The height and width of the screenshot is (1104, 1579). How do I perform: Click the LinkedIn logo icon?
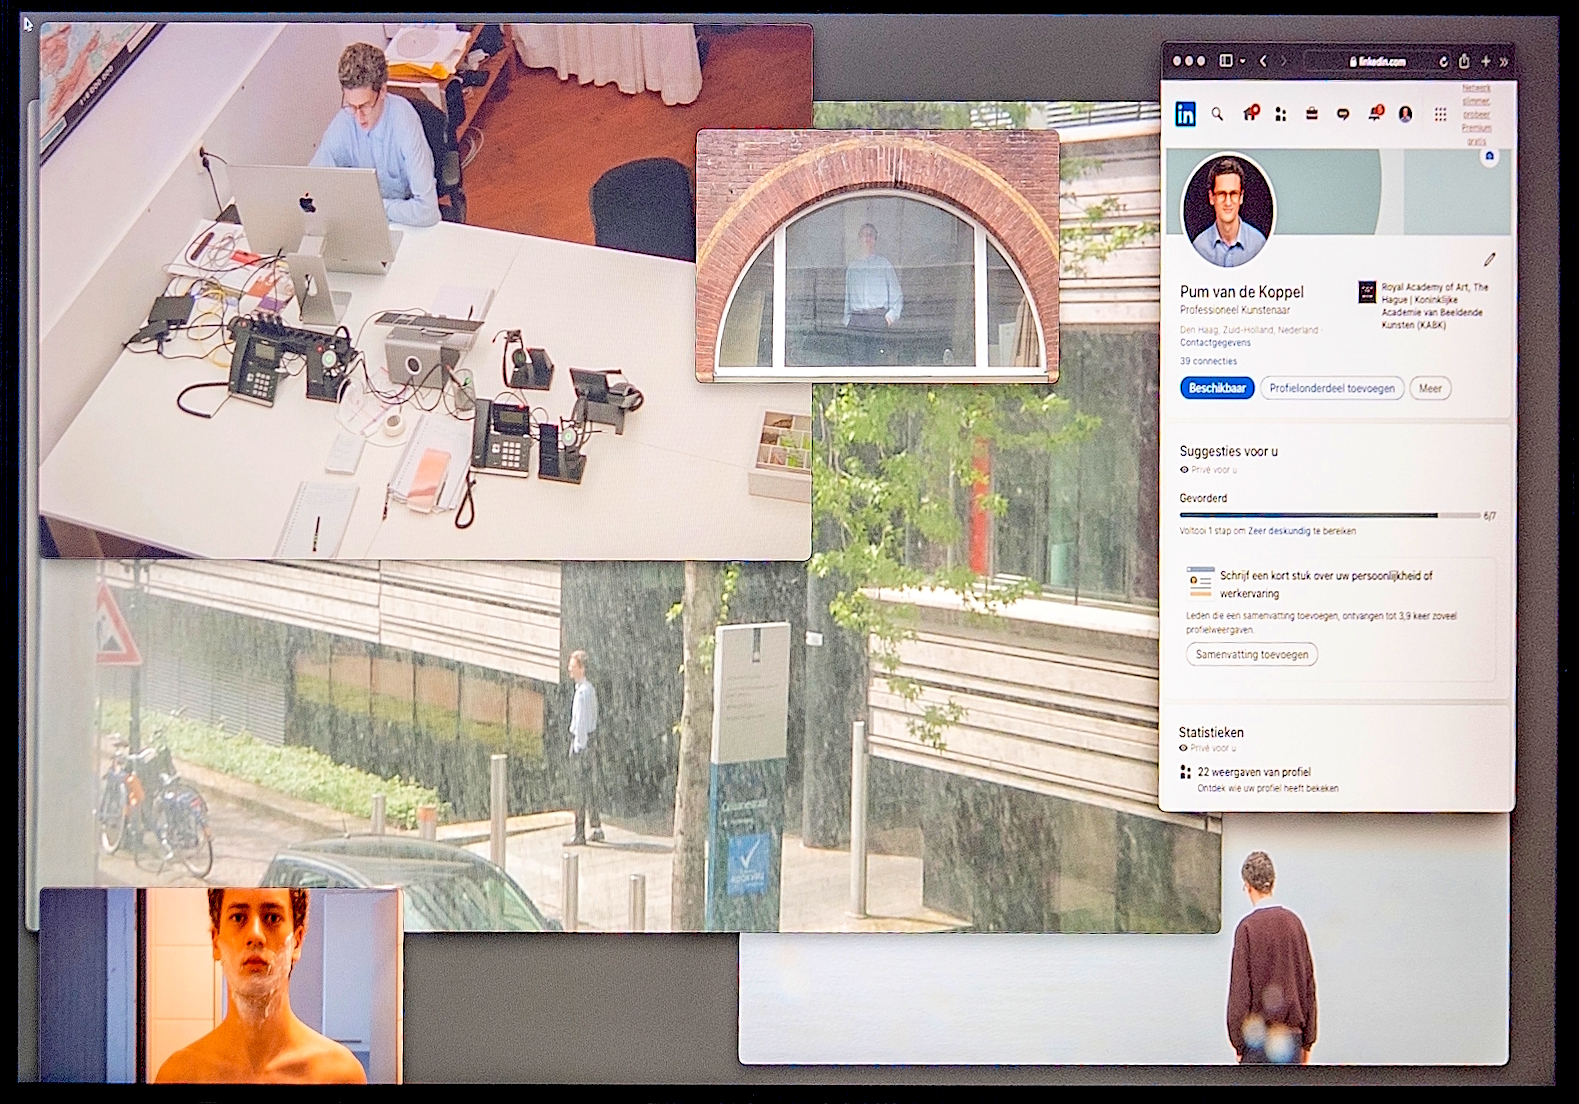[x=1185, y=114]
